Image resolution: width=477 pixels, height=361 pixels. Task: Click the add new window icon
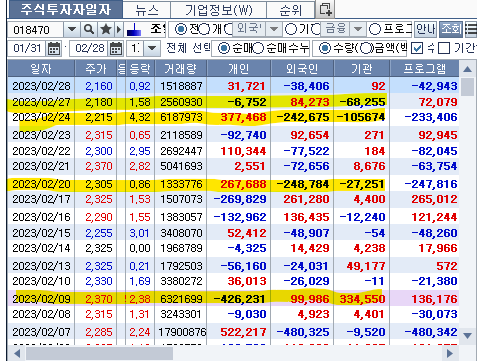(x=325, y=9)
